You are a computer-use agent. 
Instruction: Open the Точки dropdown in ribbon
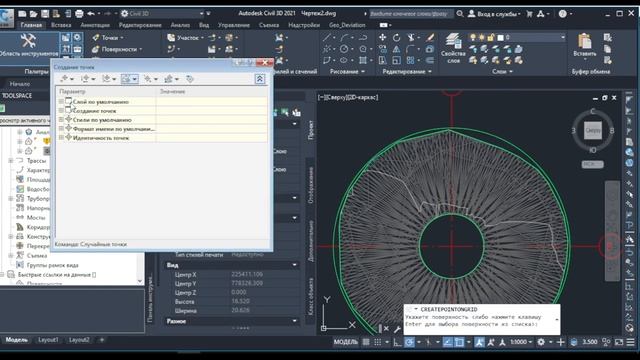[108, 38]
